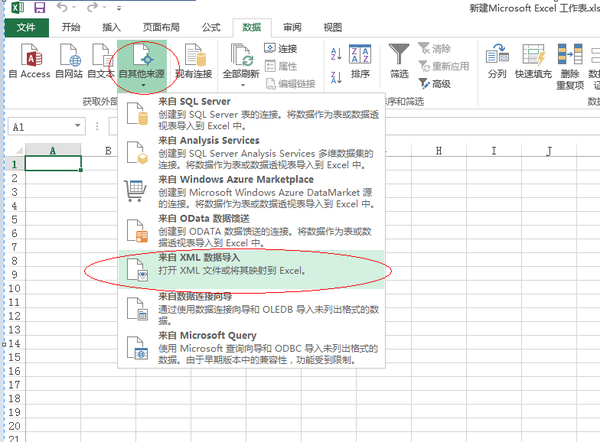The image size is (600, 442).
Task: Select row 1 header
Action: tap(14, 164)
